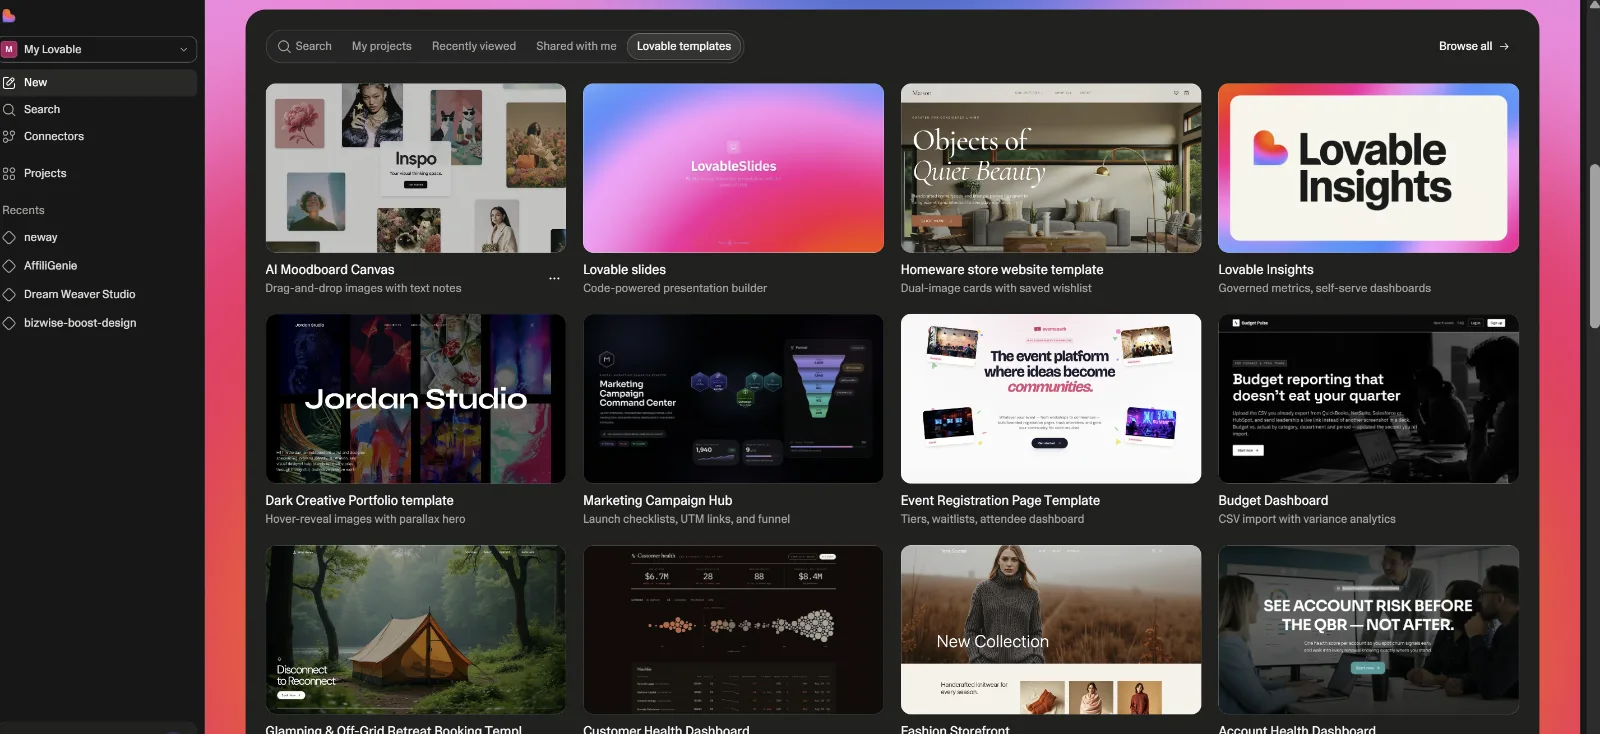Click the Connectors icon in sidebar

coord(9,136)
